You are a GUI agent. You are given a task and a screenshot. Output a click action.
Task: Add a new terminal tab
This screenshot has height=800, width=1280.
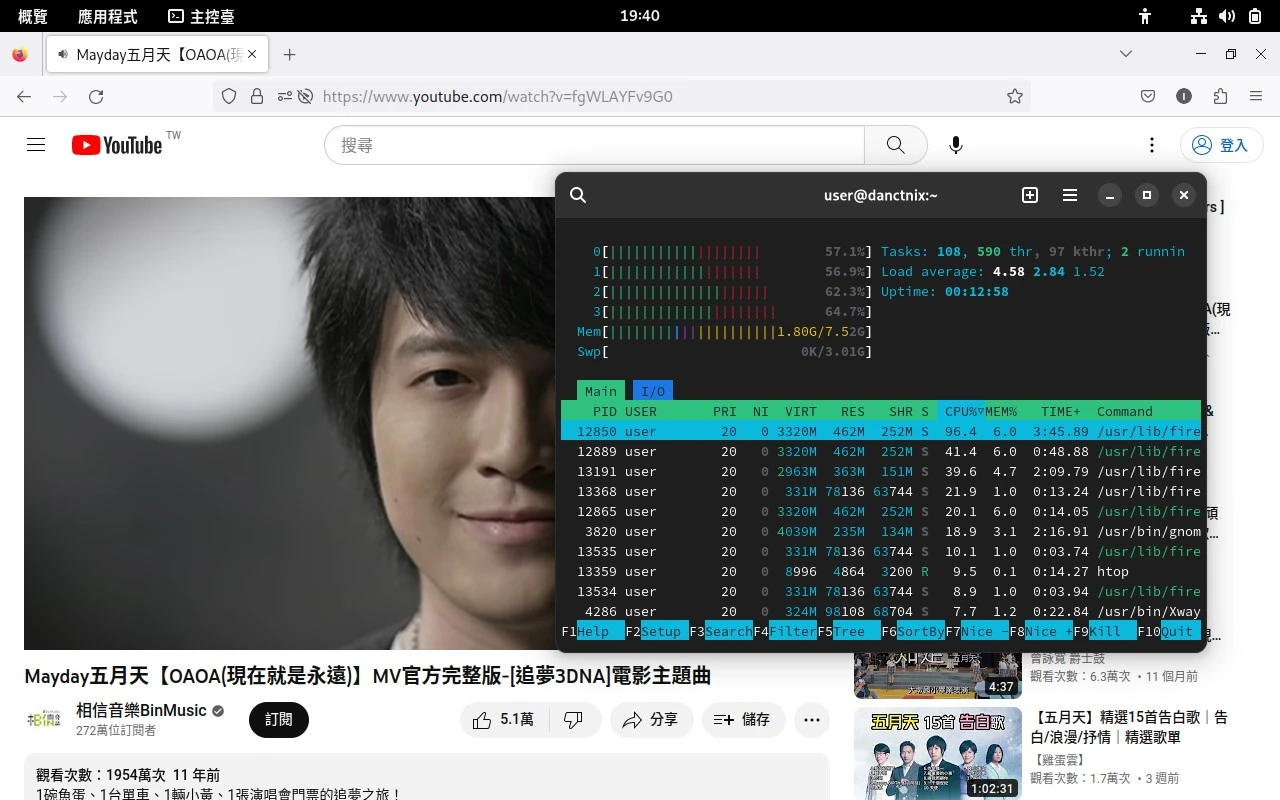pyautogui.click(x=1030, y=195)
